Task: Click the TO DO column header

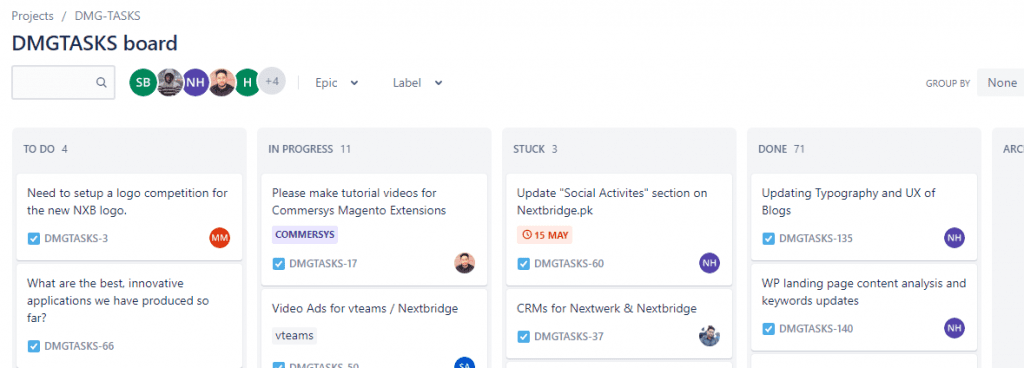Action: tap(46, 149)
